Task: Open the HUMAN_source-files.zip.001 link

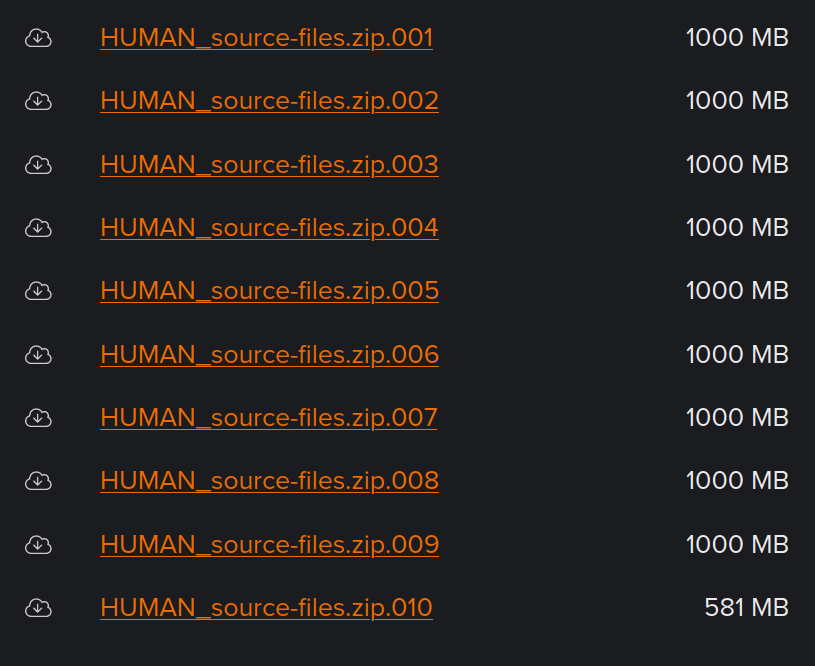Action: click(266, 37)
